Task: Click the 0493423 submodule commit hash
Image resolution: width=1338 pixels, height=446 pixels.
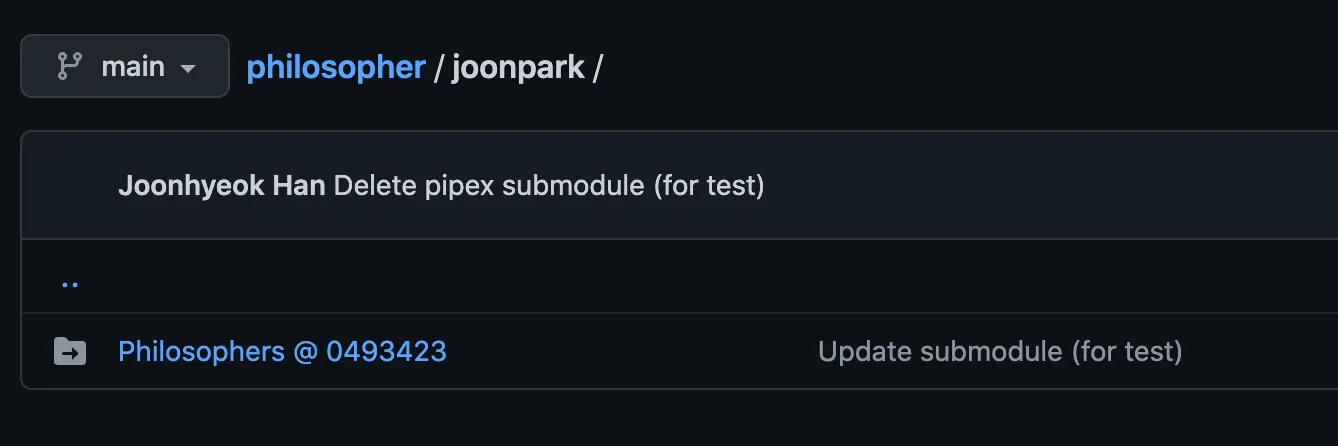Action: 386,351
